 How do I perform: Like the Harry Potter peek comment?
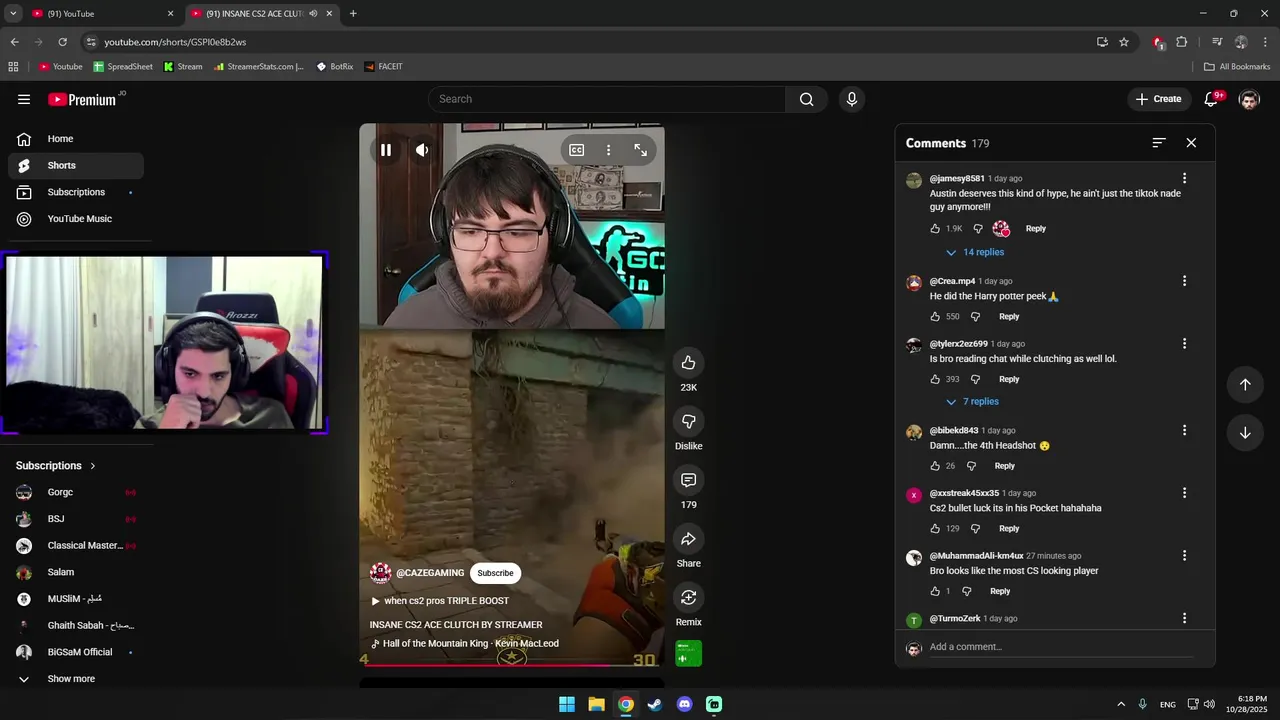(935, 317)
